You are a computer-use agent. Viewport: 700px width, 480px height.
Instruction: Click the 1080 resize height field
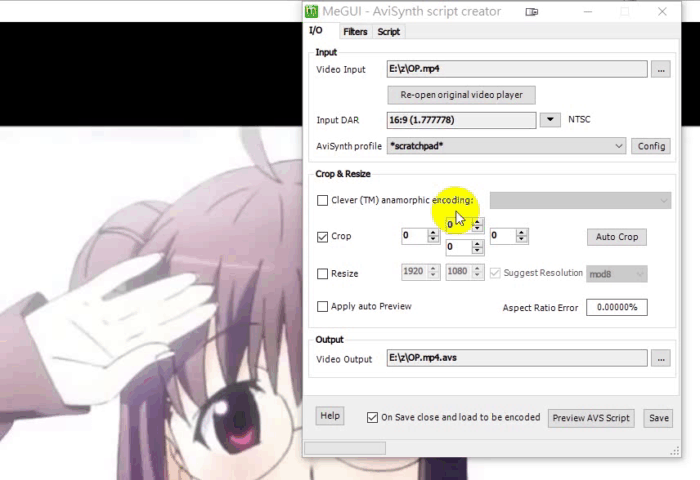459,272
